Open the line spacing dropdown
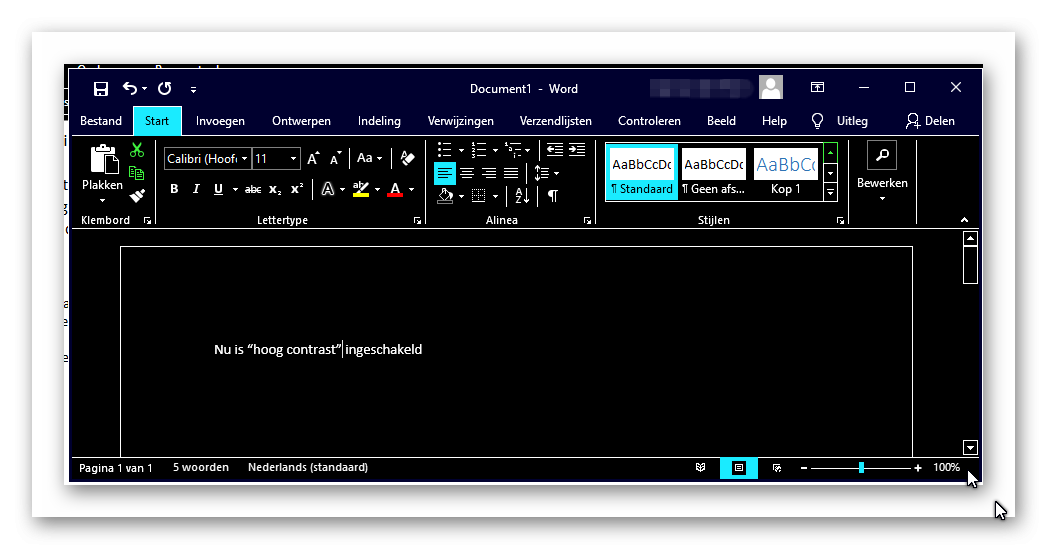1047x549 pixels. click(546, 174)
